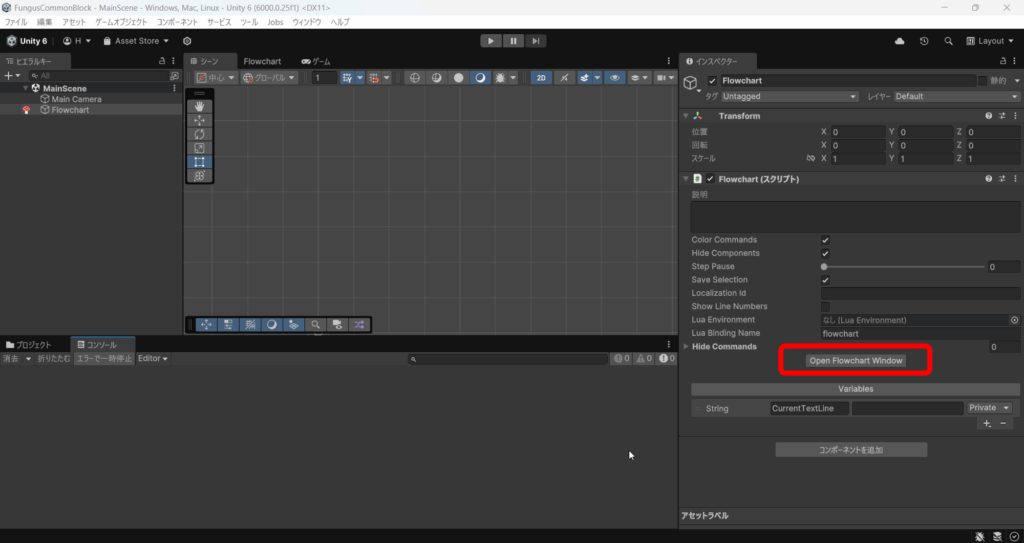Open the Private variable scope dropdown

pyautogui.click(x=989, y=408)
